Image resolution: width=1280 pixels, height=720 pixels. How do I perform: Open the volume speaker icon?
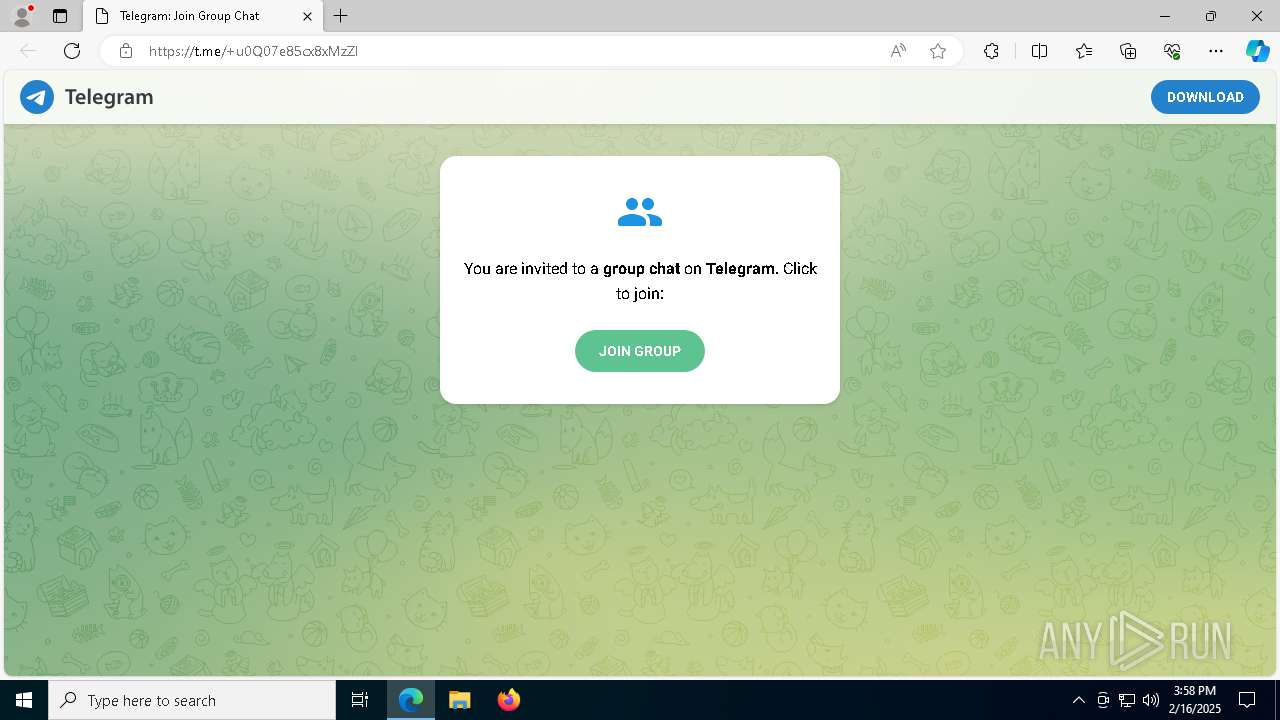(x=1150, y=700)
